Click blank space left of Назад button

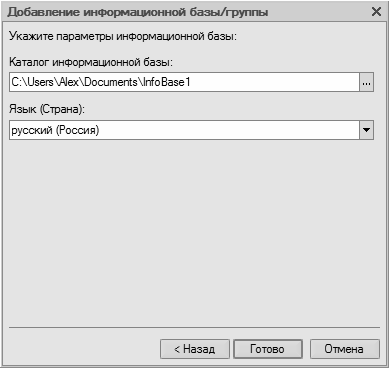(x=83, y=349)
